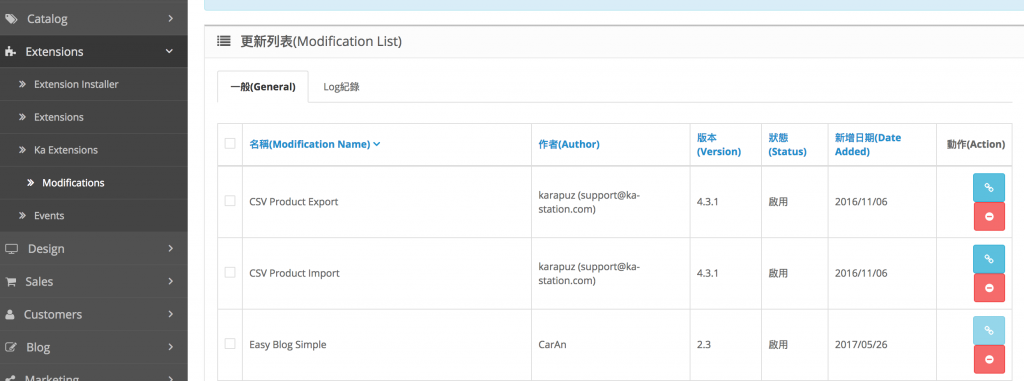Click red disable button for Easy Blog Simple
Screen dimensions: 1024x381
click(989, 359)
